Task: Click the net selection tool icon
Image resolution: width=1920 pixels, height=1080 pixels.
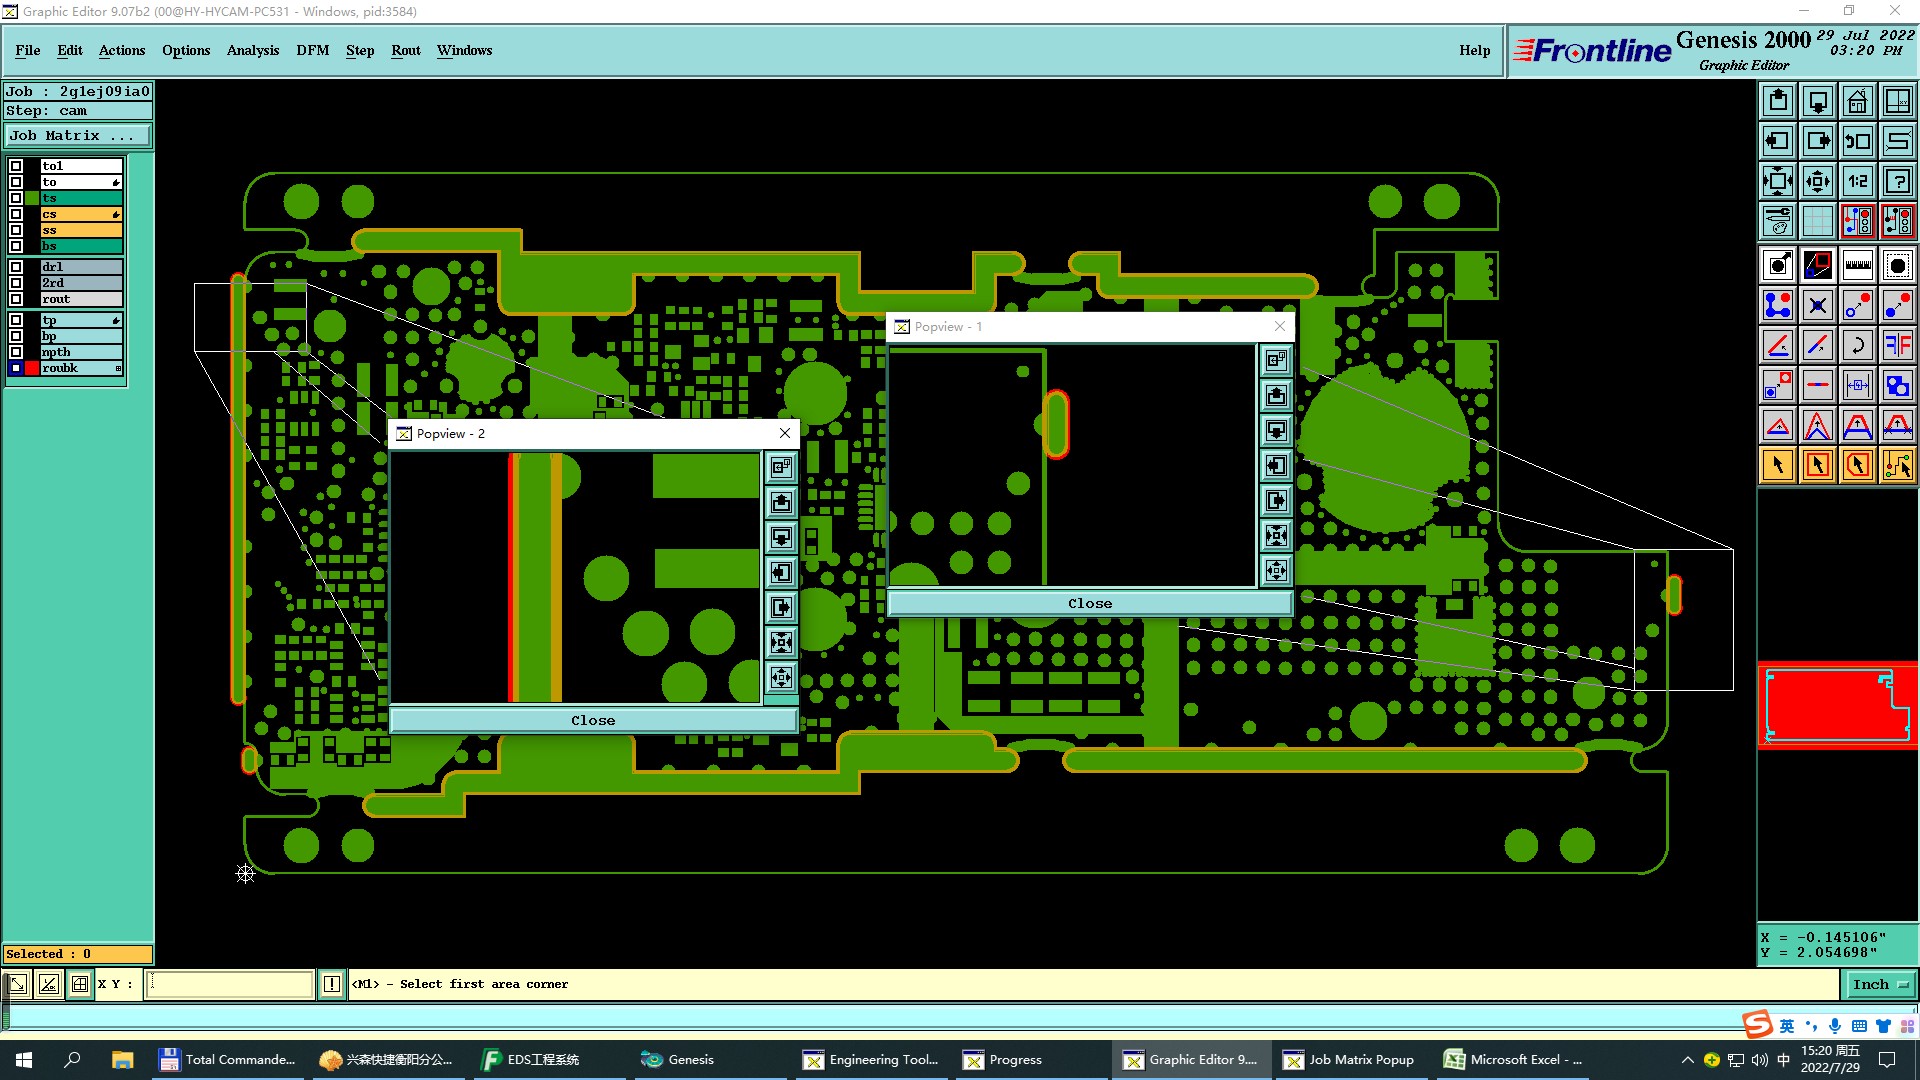Action: coord(1897,465)
